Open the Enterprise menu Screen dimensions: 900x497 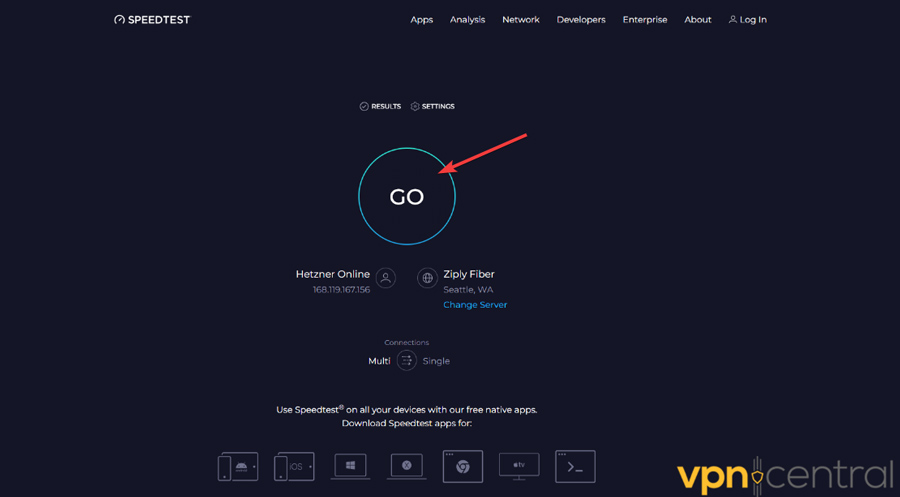pyautogui.click(x=645, y=20)
